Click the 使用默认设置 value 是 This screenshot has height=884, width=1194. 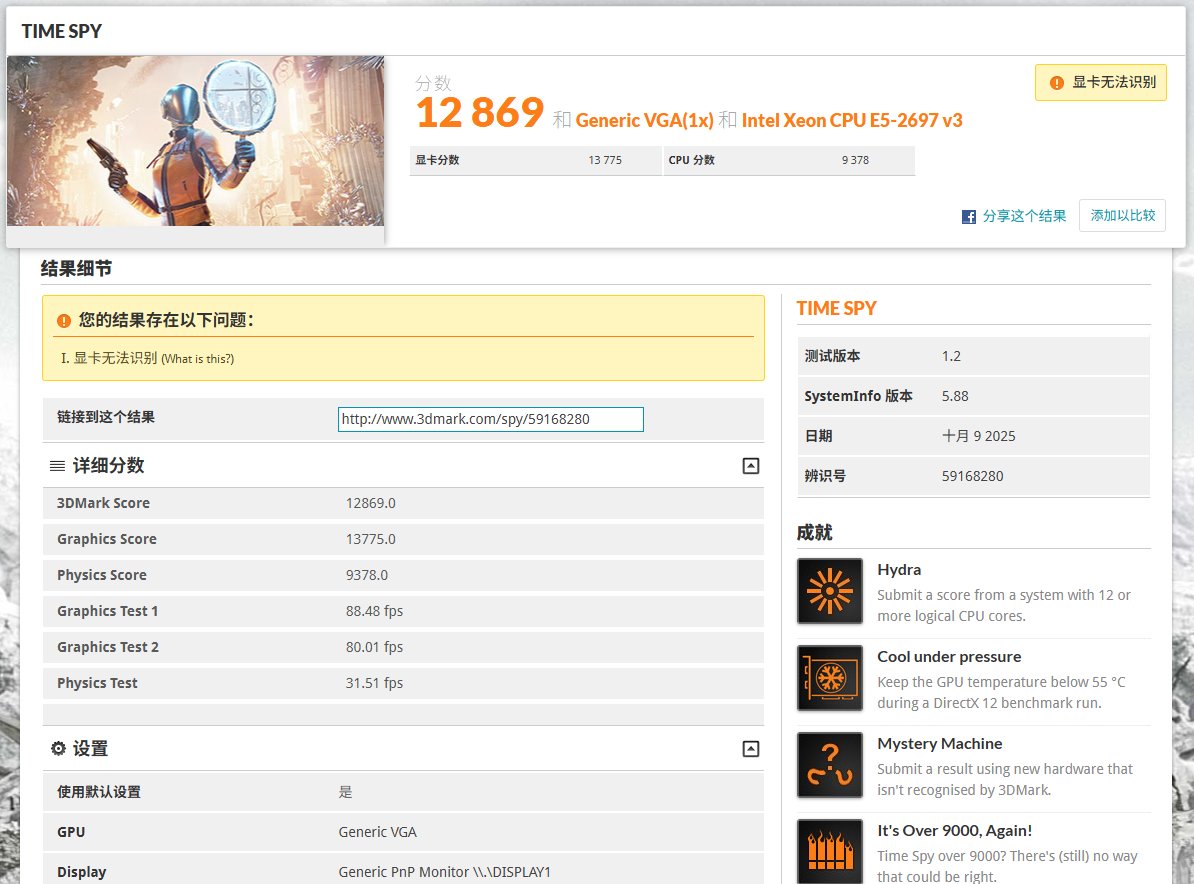(345, 792)
